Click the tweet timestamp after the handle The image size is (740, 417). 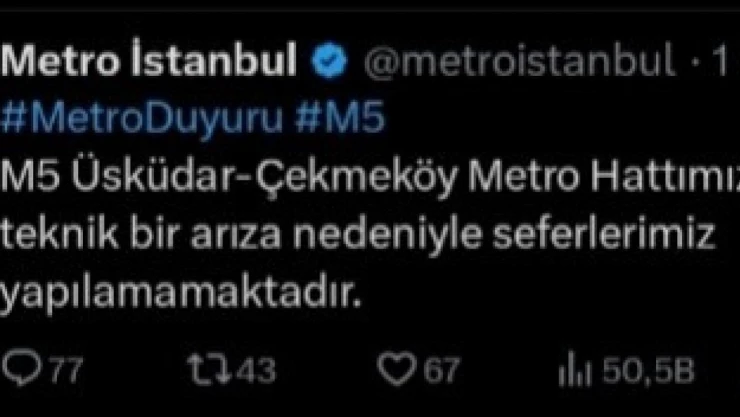719,60
